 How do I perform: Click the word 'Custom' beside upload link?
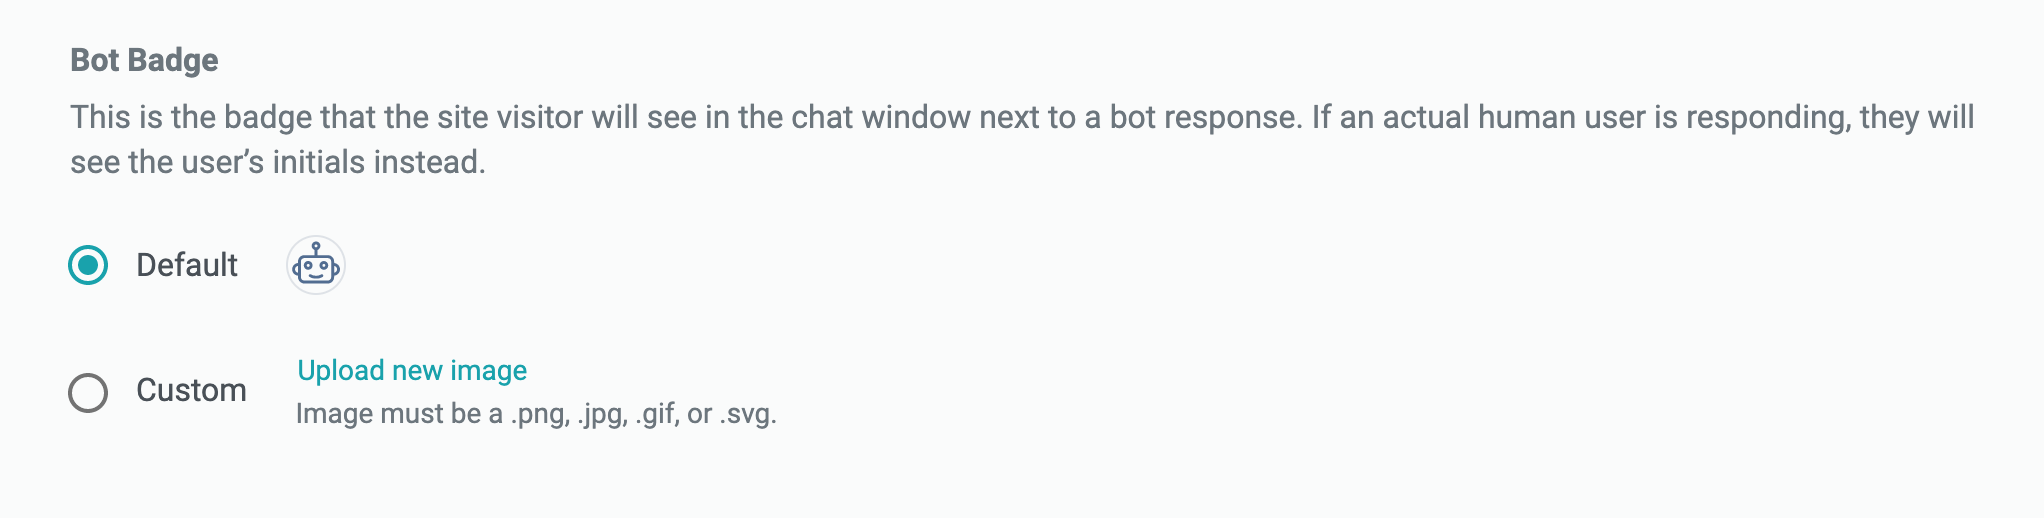(191, 390)
